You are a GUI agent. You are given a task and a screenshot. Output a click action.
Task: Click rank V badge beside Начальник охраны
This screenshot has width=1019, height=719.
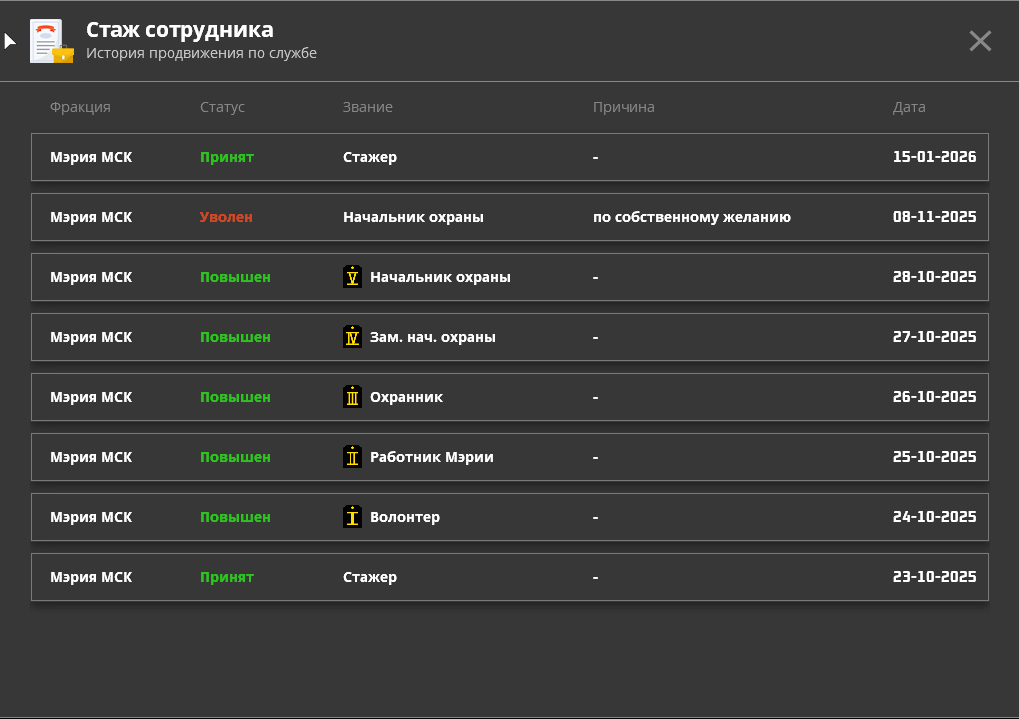click(x=352, y=277)
